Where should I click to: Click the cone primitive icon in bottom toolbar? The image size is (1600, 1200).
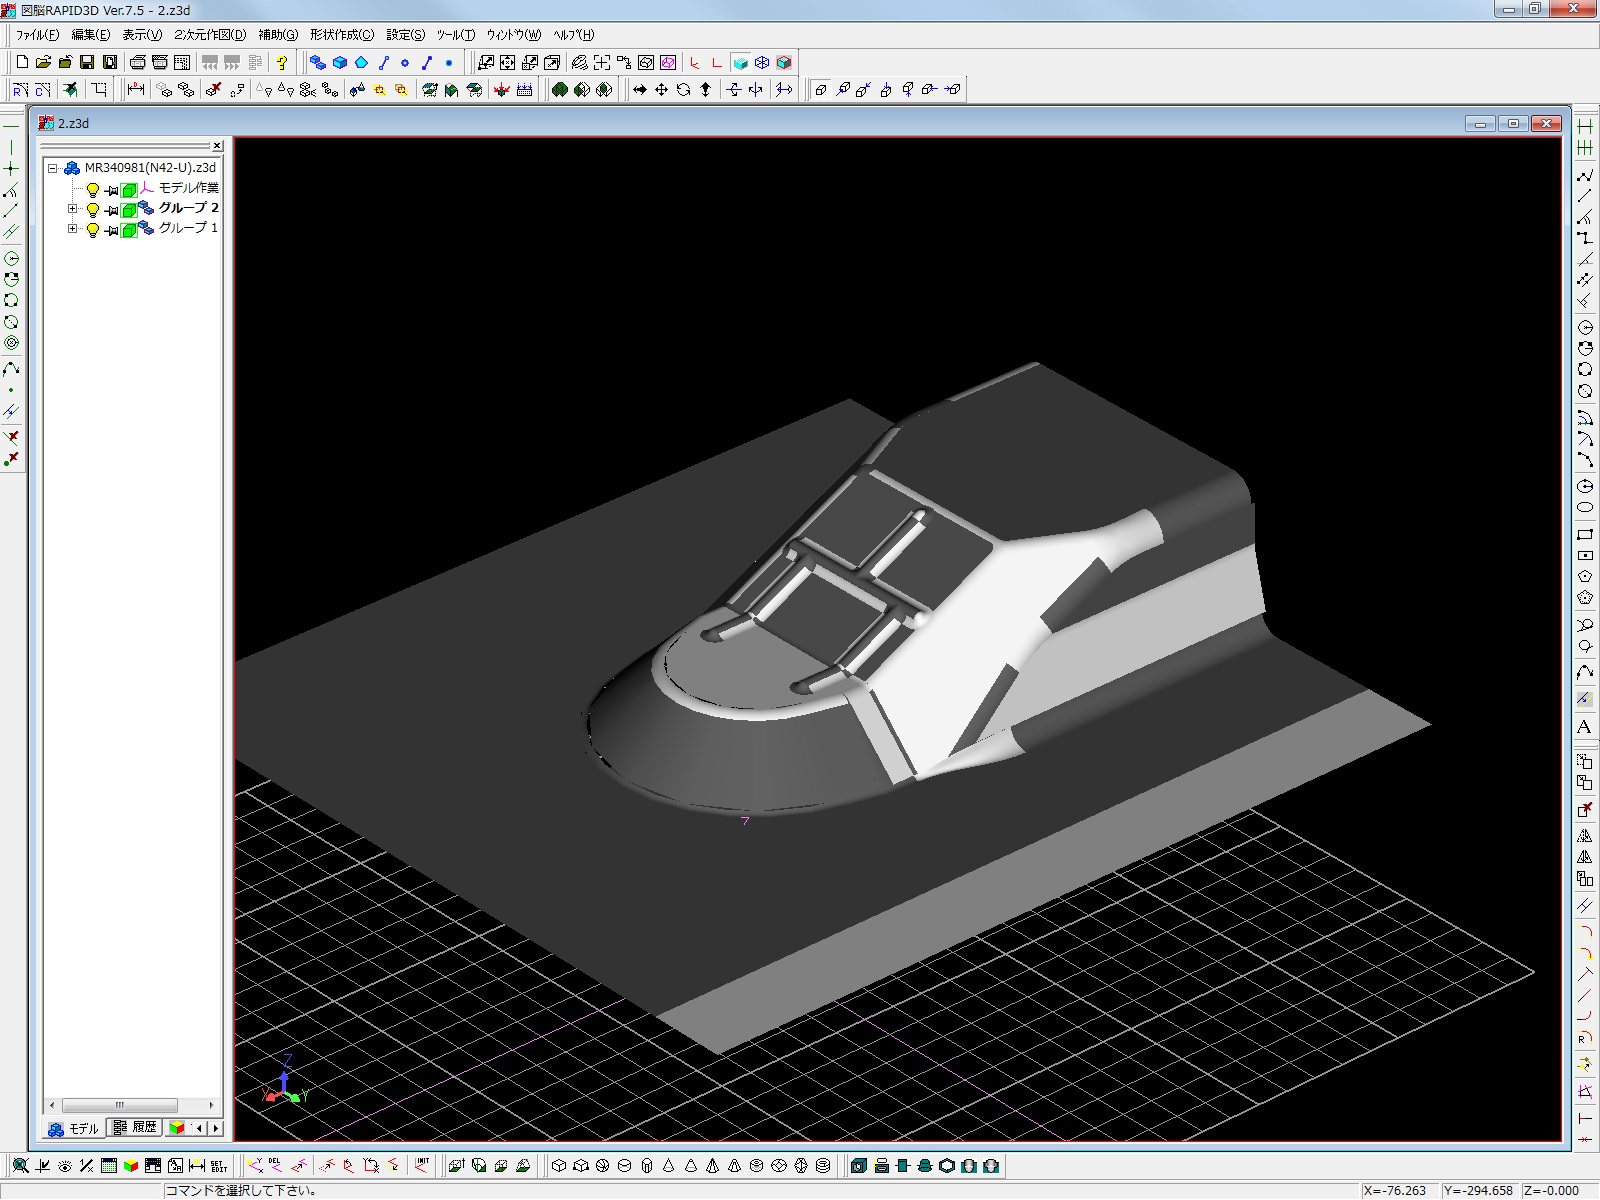click(669, 1166)
